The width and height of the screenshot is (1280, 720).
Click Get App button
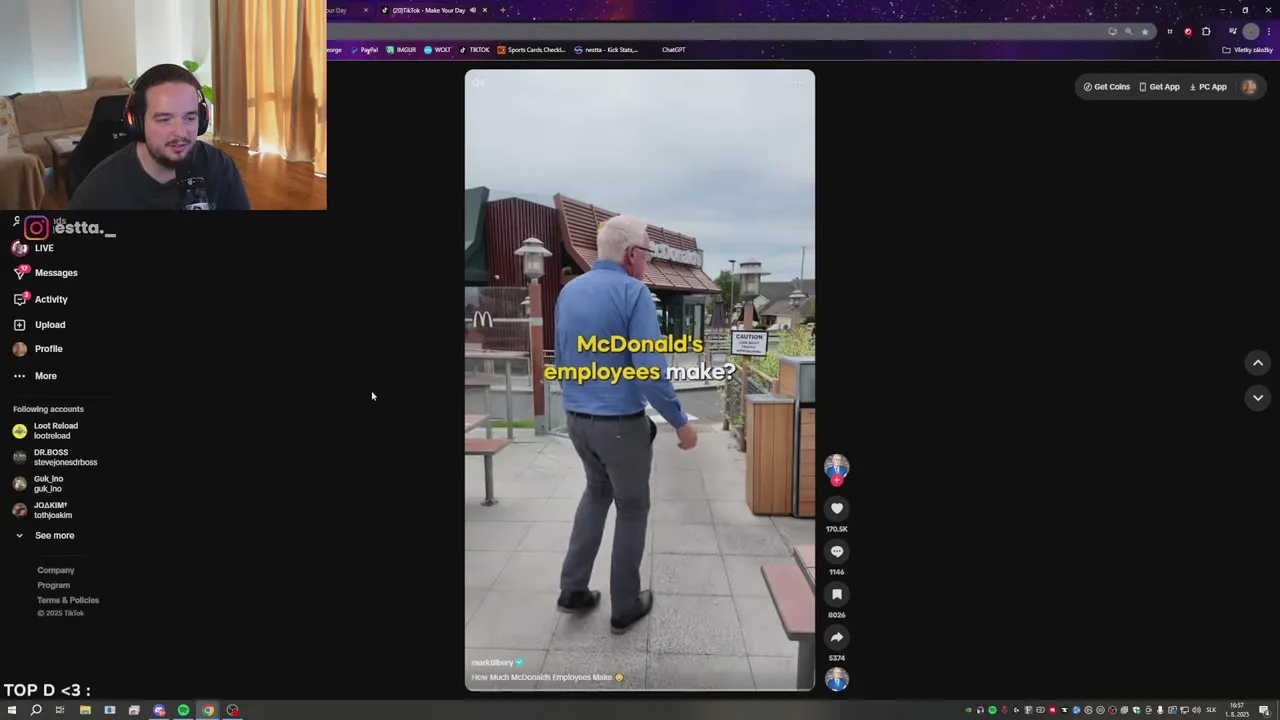tap(1159, 87)
